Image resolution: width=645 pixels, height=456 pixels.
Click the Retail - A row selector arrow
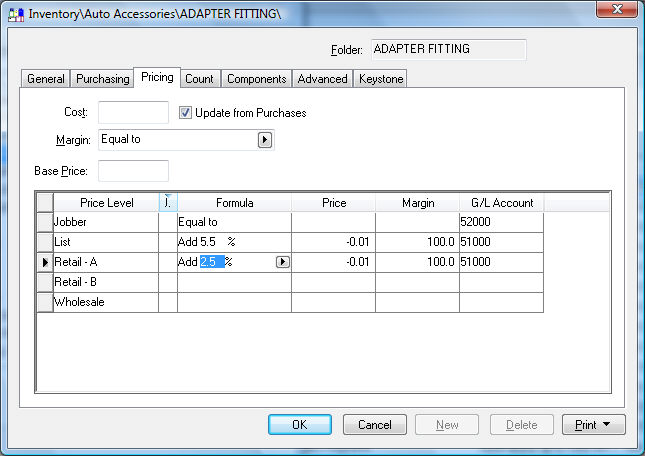tap(44, 262)
